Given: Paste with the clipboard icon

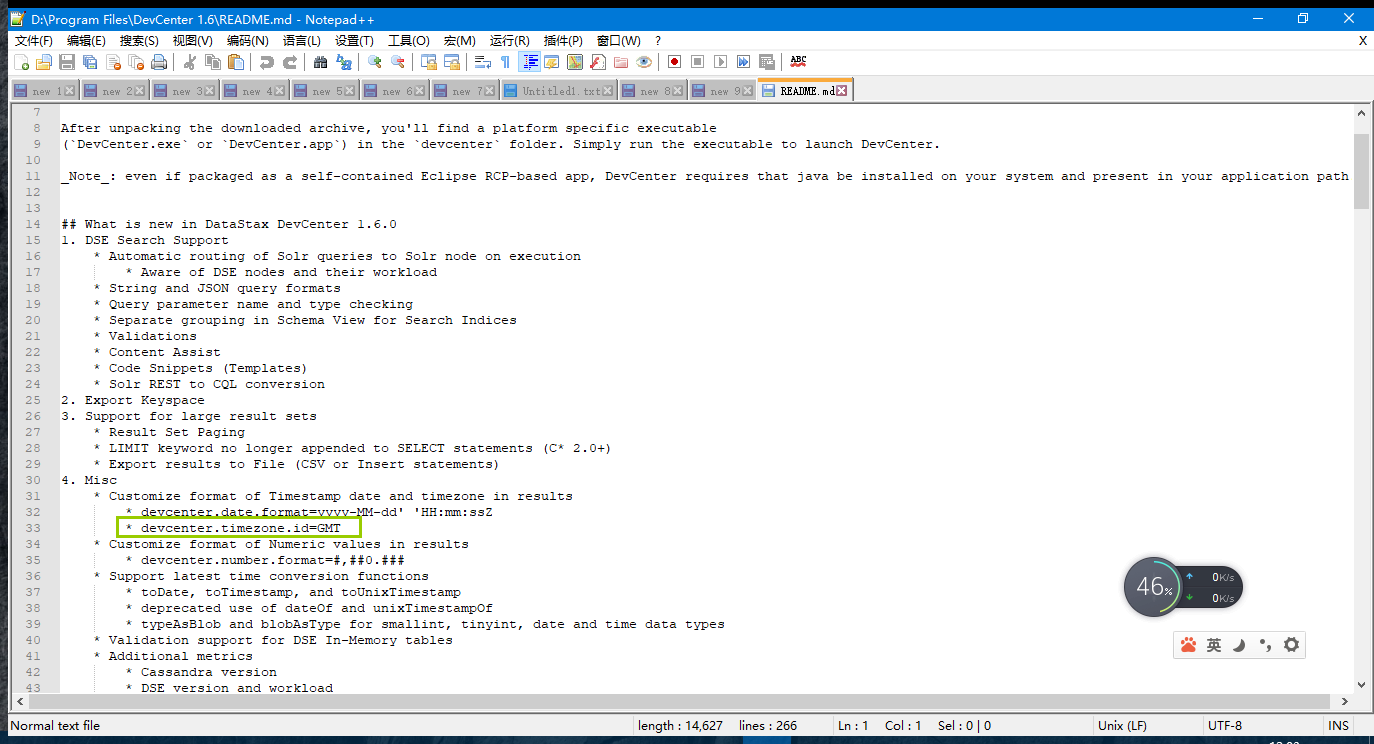Looking at the screenshot, I should (236, 62).
